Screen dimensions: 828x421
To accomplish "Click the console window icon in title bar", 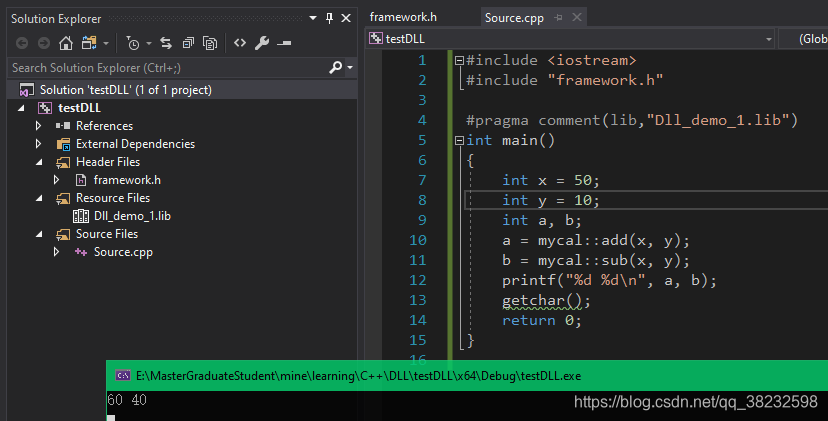I will click(123, 376).
